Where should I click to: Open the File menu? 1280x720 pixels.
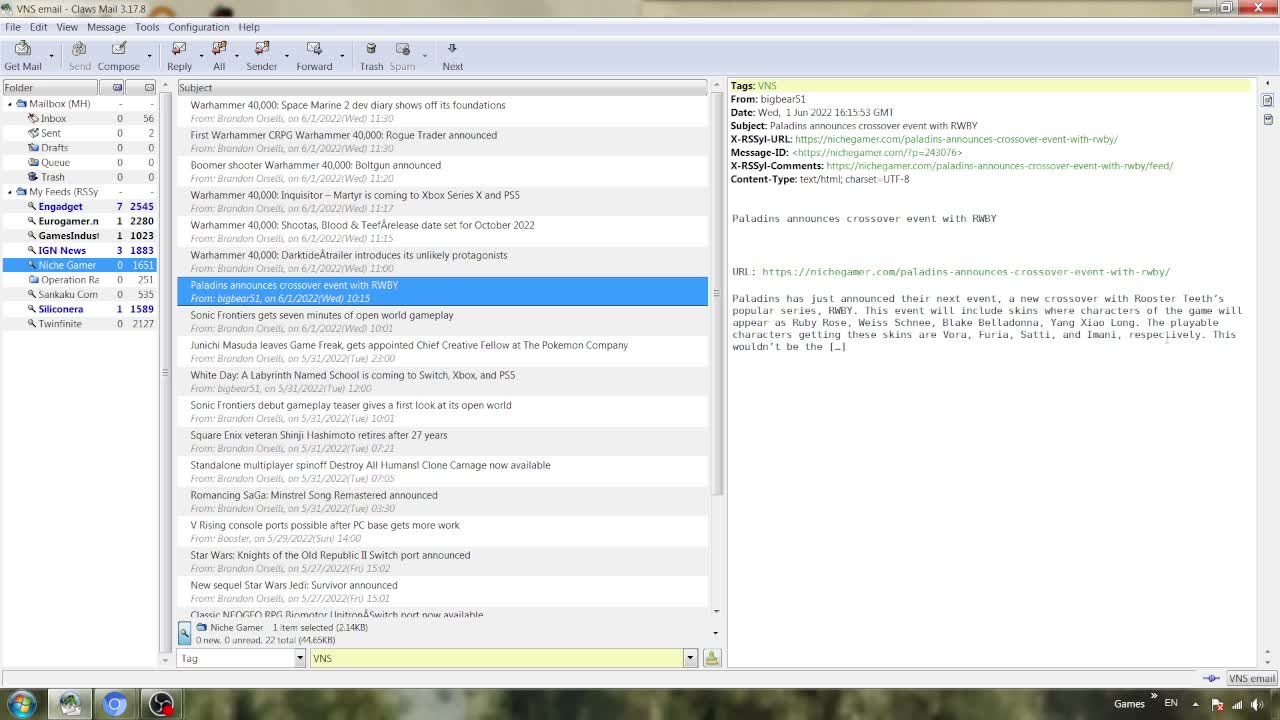click(x=13, y=27)
